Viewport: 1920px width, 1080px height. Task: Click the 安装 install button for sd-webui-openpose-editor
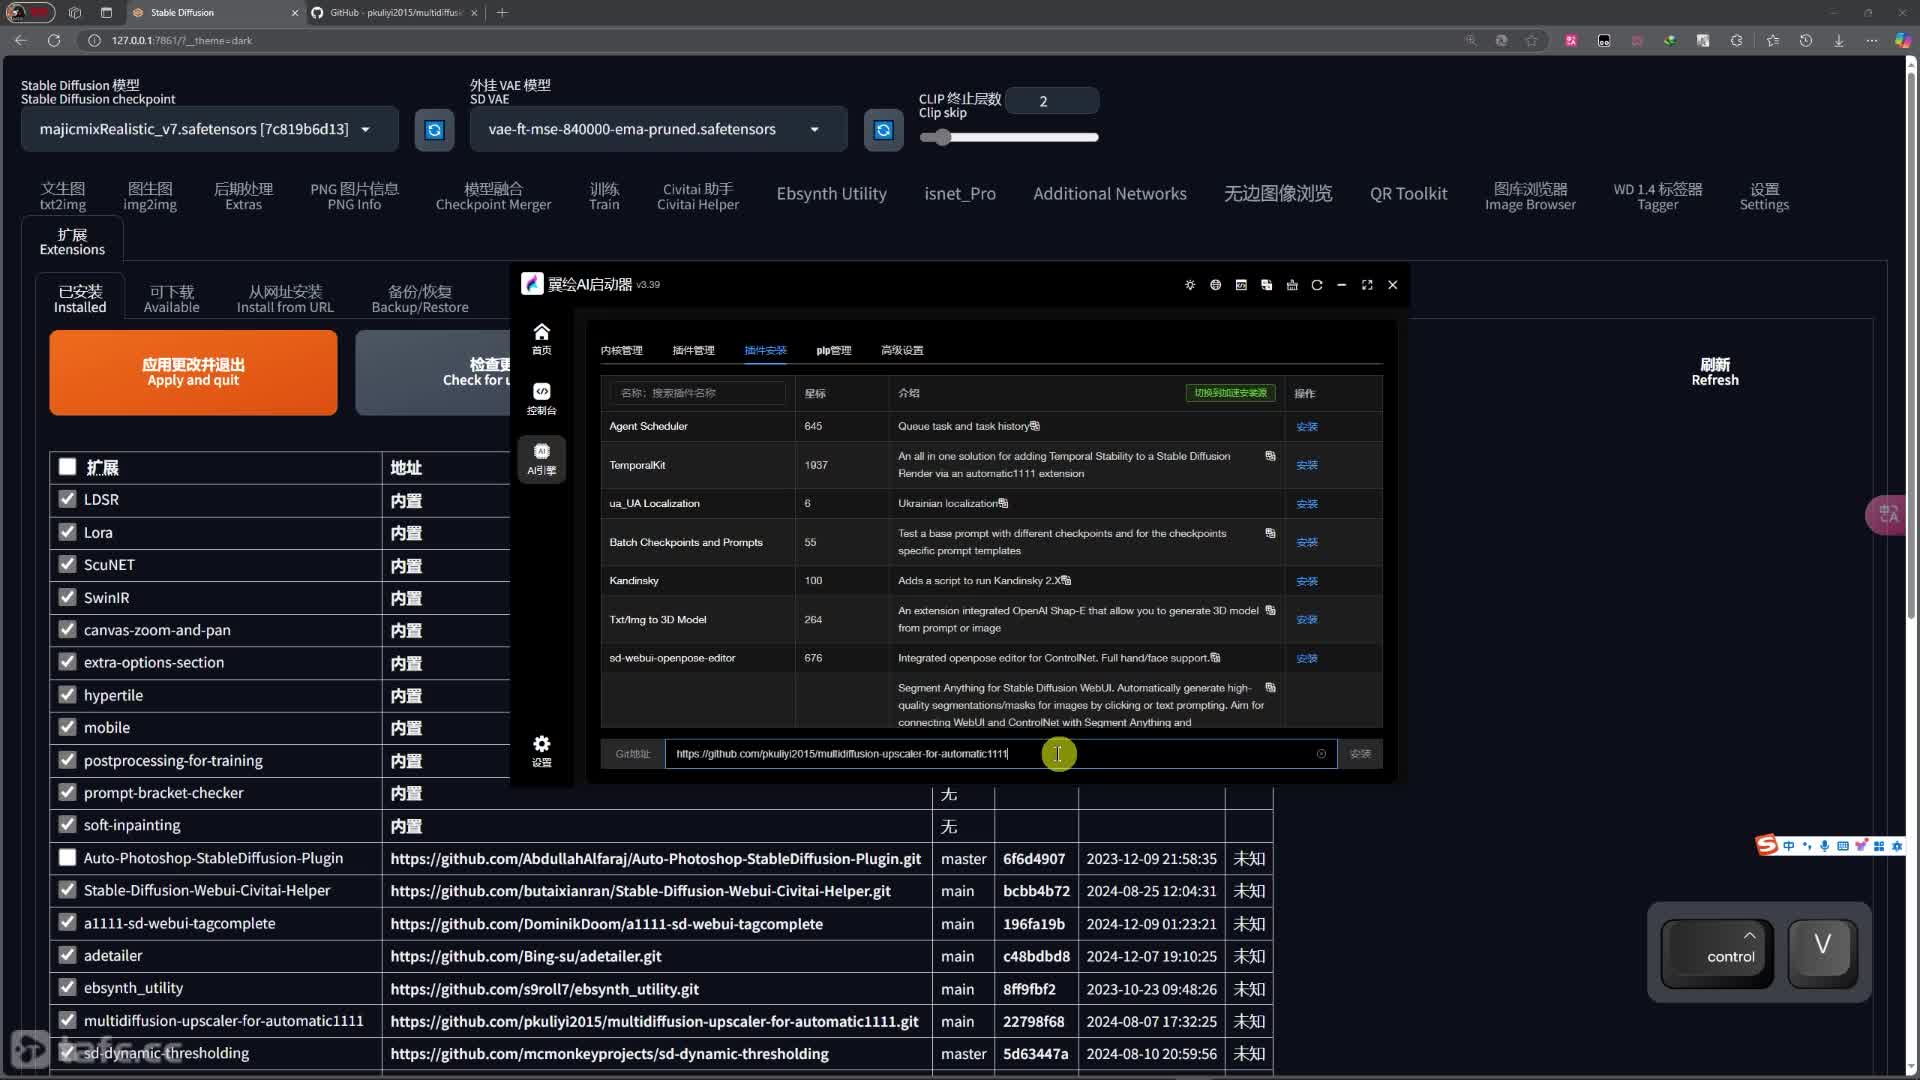(1308, 657)
